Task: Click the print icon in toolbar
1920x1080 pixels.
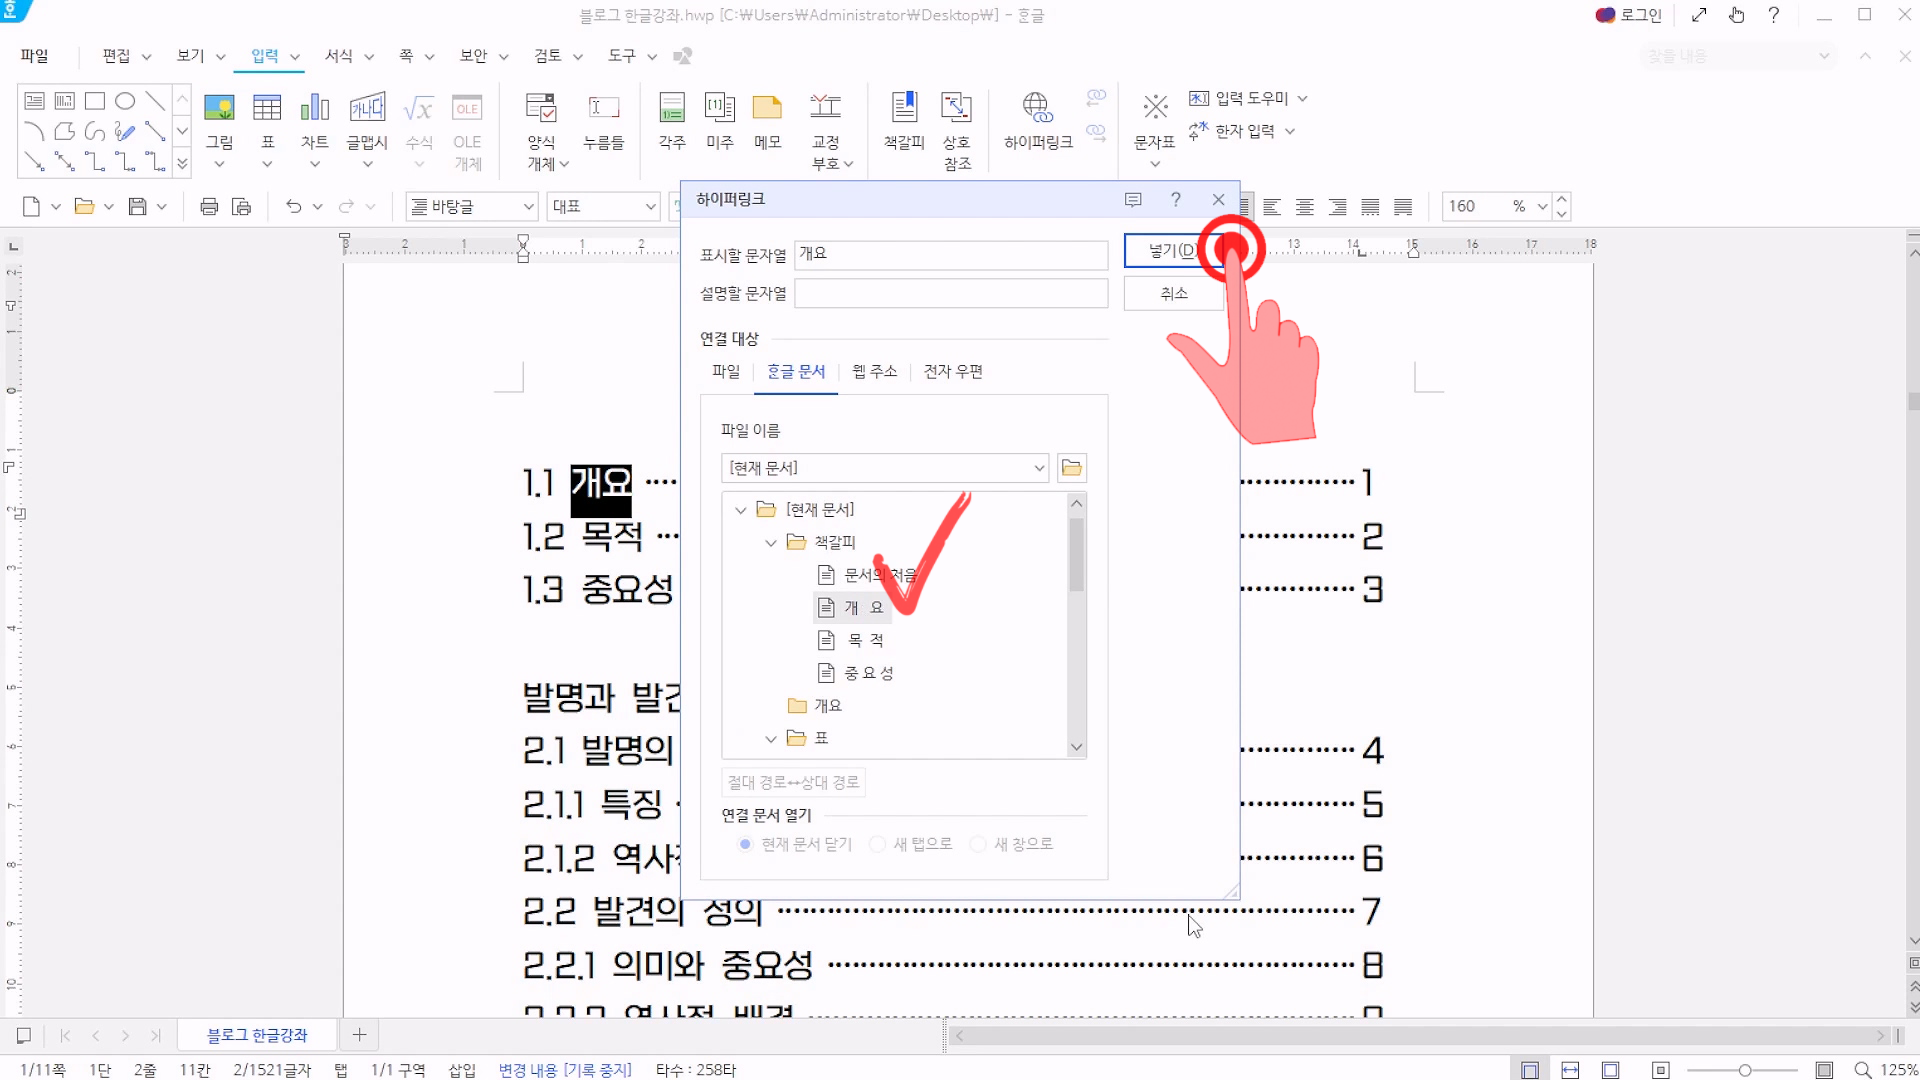Action: click(209, 207)
